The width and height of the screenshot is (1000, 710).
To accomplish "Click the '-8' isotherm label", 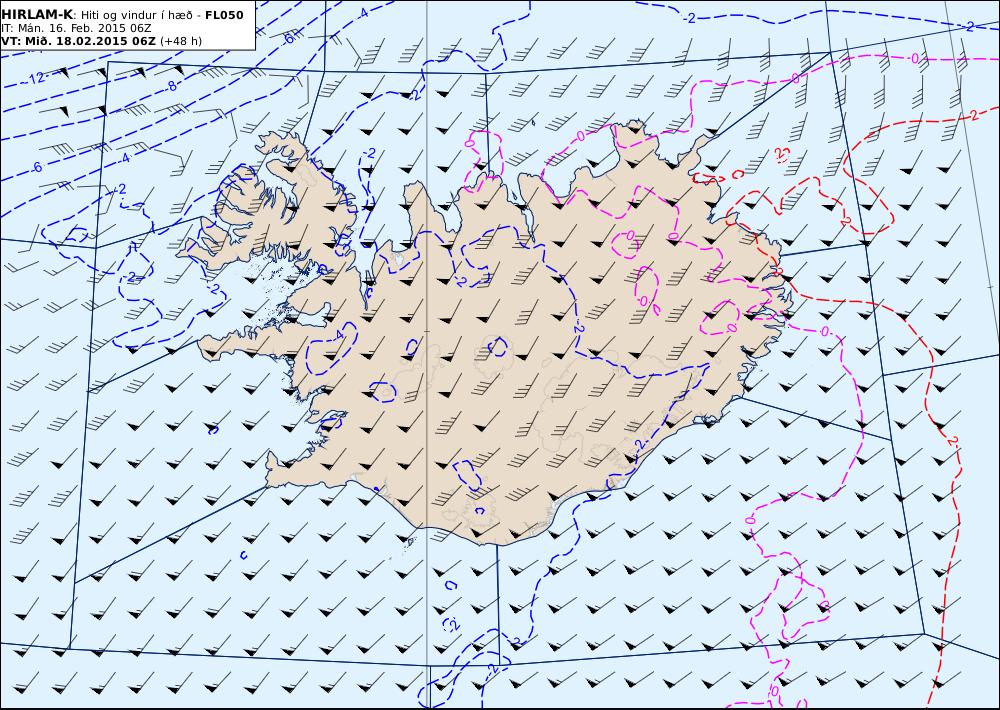I will point(171,86).
